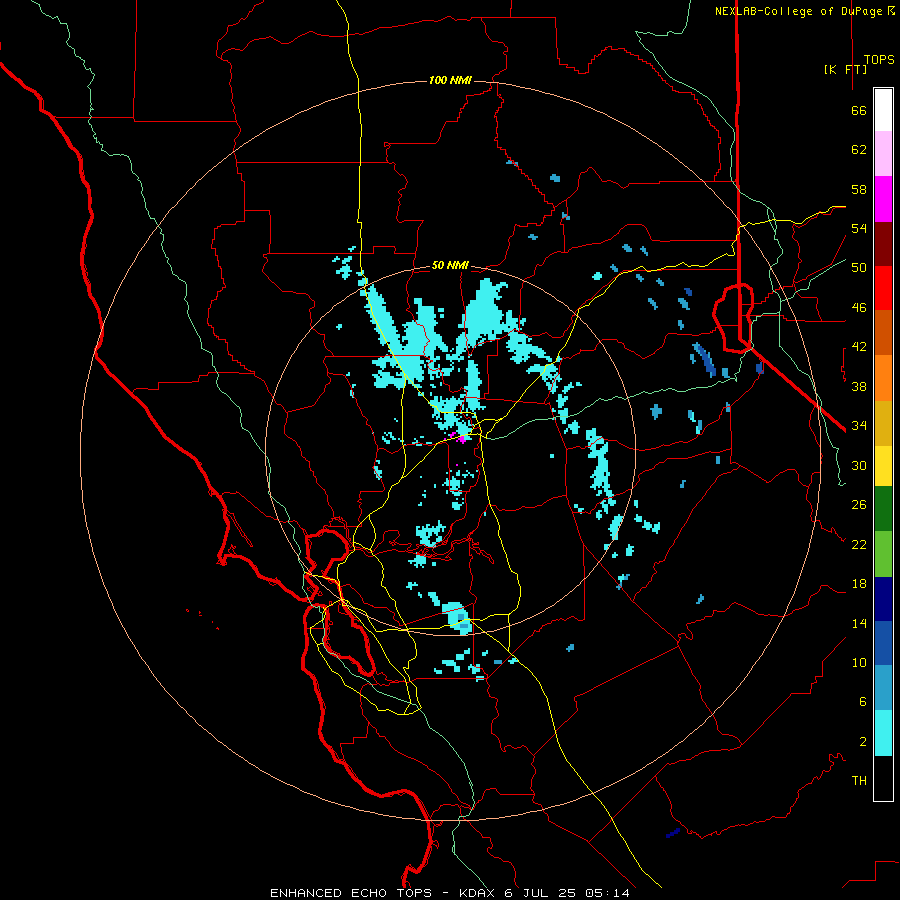Click the legend value 46
900x900 pixels.
(859, 308)
